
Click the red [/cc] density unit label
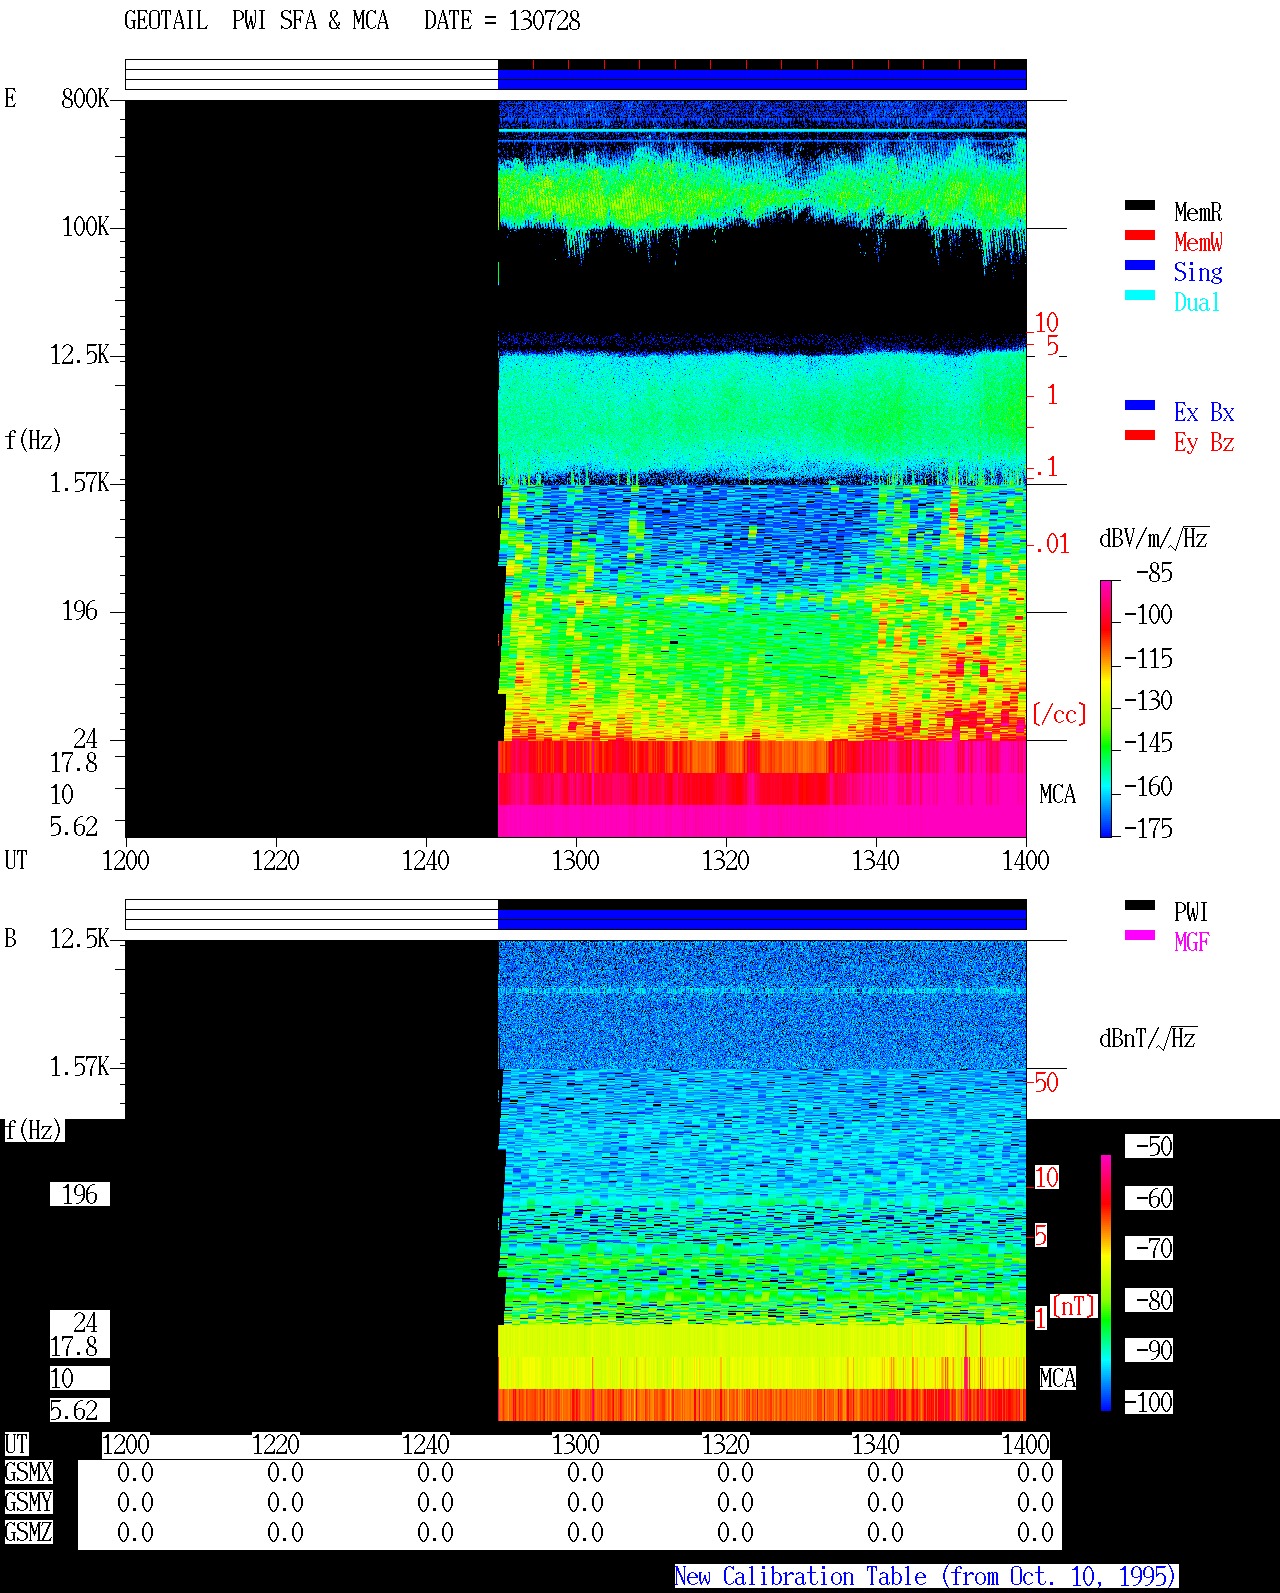[1059, 714]
